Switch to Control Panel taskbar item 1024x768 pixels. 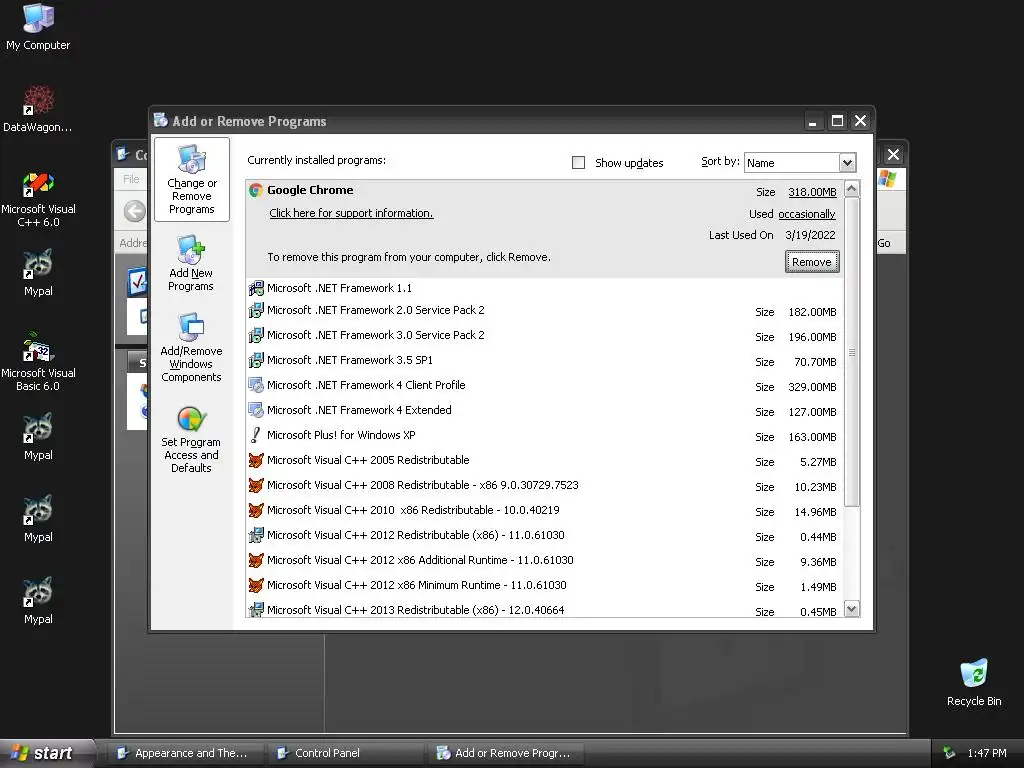[345, 753]
